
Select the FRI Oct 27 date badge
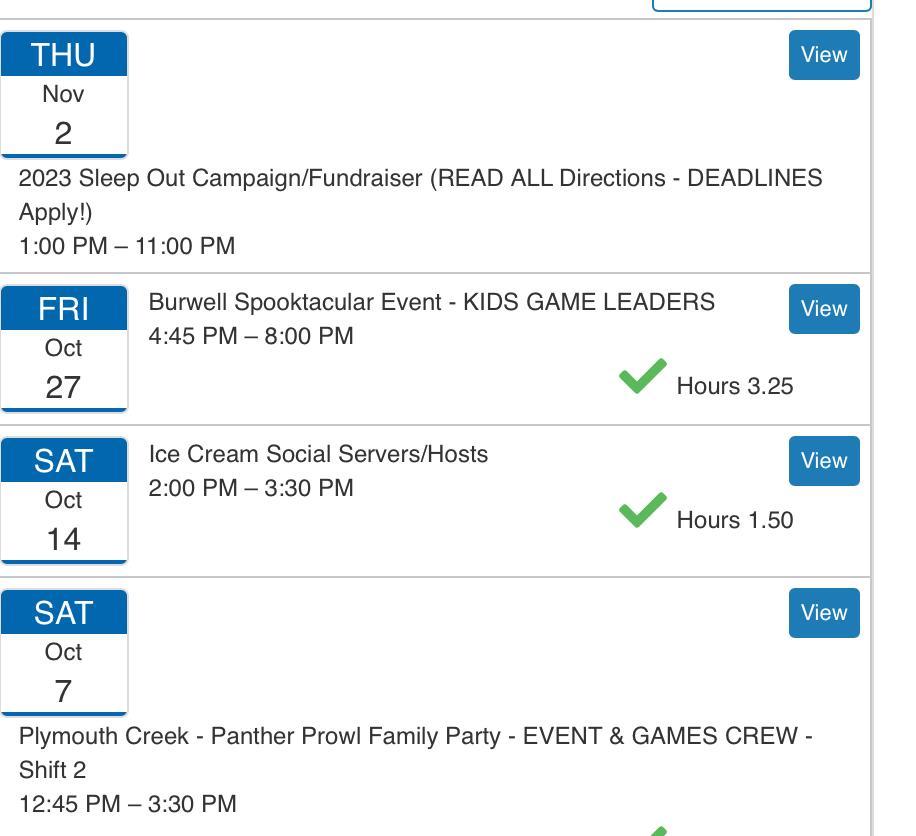coord(64,348)
